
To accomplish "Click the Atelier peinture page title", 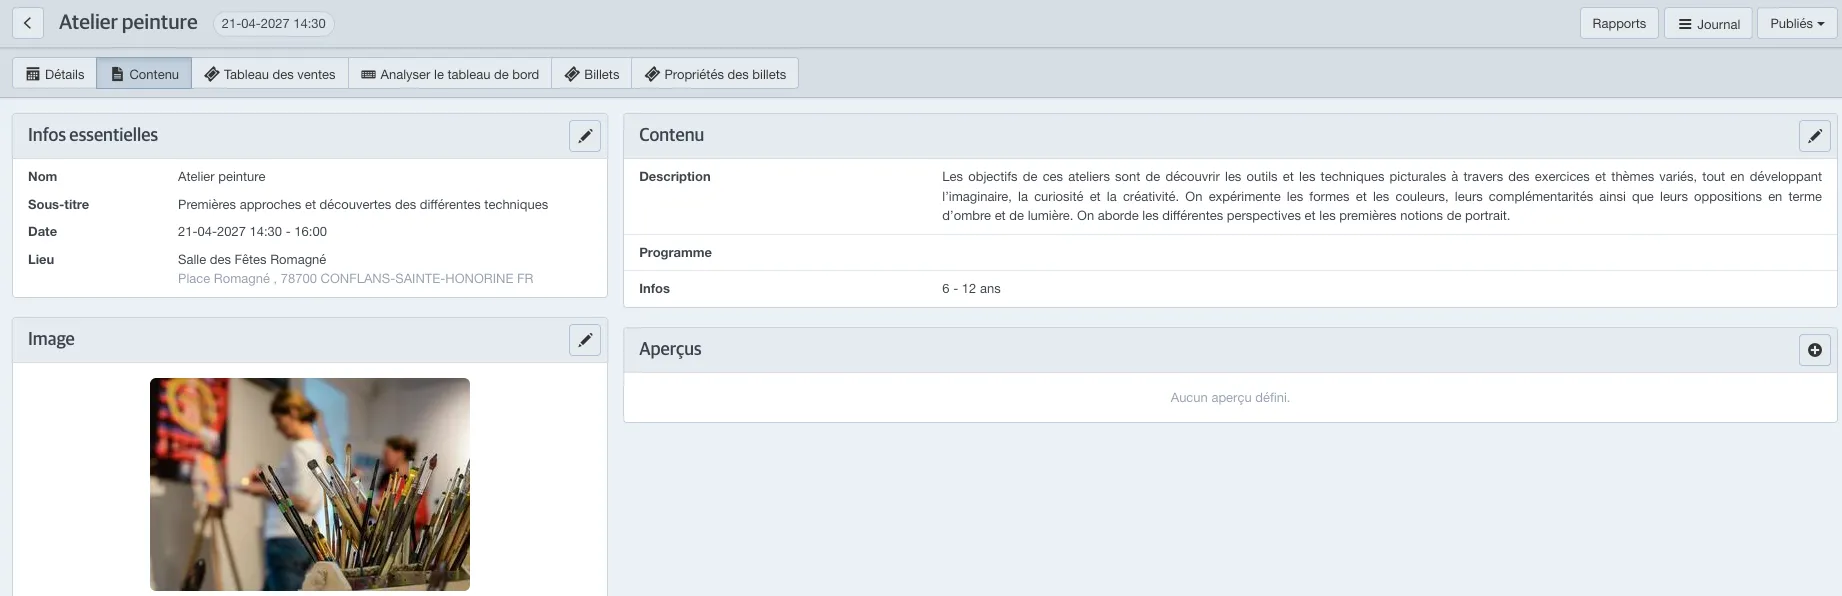I will point(128,22).
